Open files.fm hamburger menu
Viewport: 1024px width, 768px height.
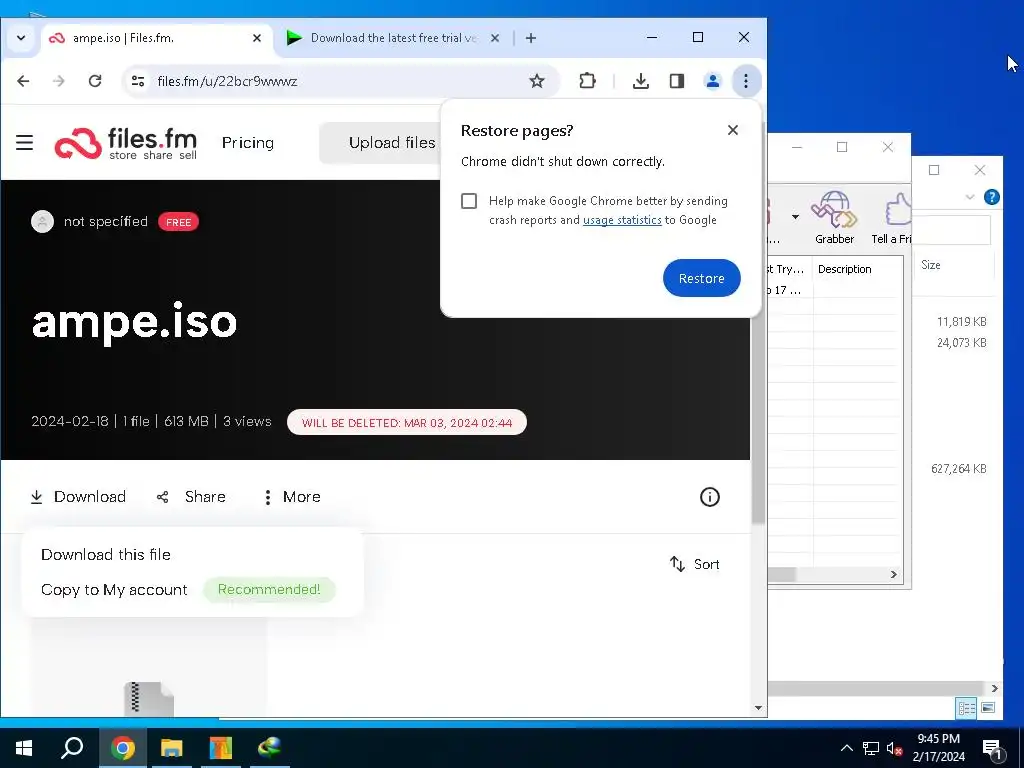(24, 142)
